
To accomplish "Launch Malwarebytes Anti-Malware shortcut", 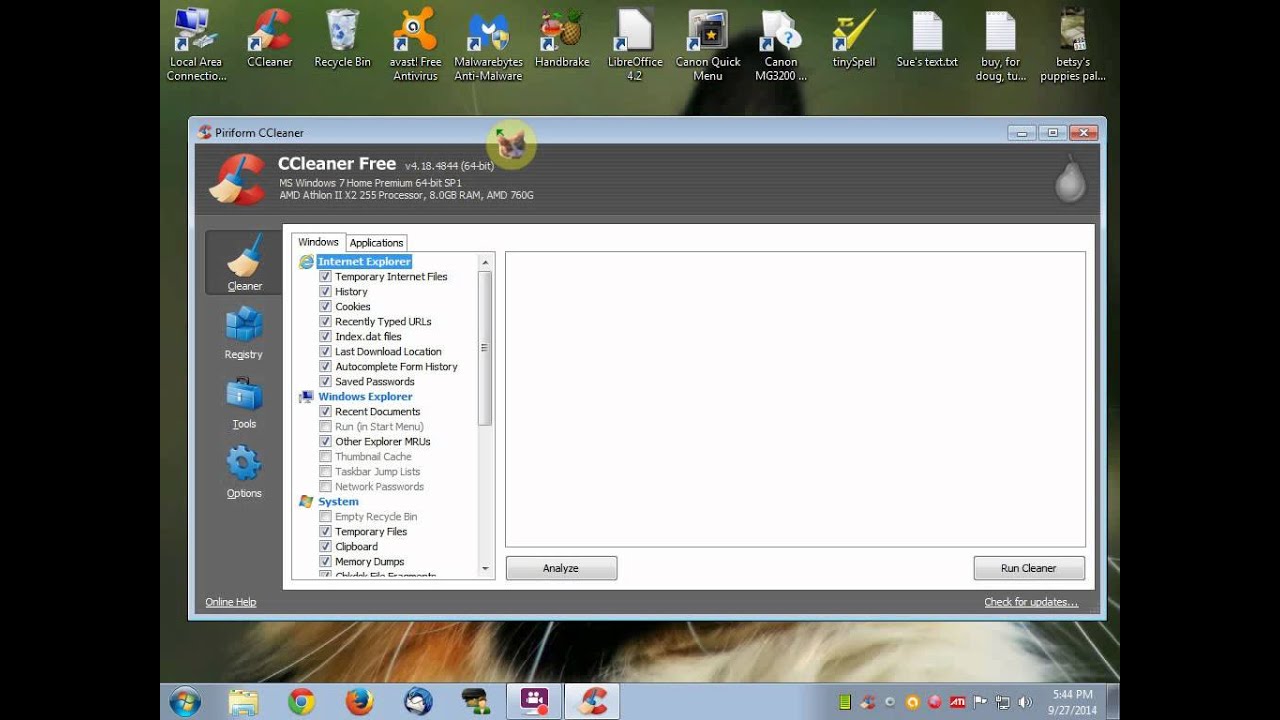I will pos(489,45).
